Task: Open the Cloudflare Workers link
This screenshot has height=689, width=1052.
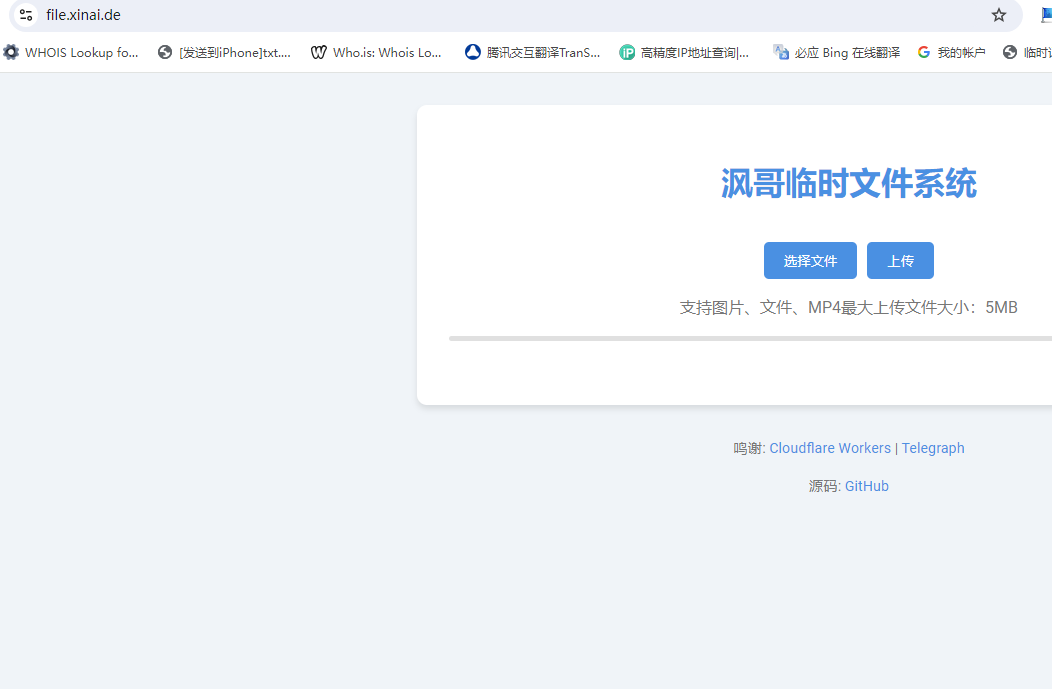Action: click(830, 448)
